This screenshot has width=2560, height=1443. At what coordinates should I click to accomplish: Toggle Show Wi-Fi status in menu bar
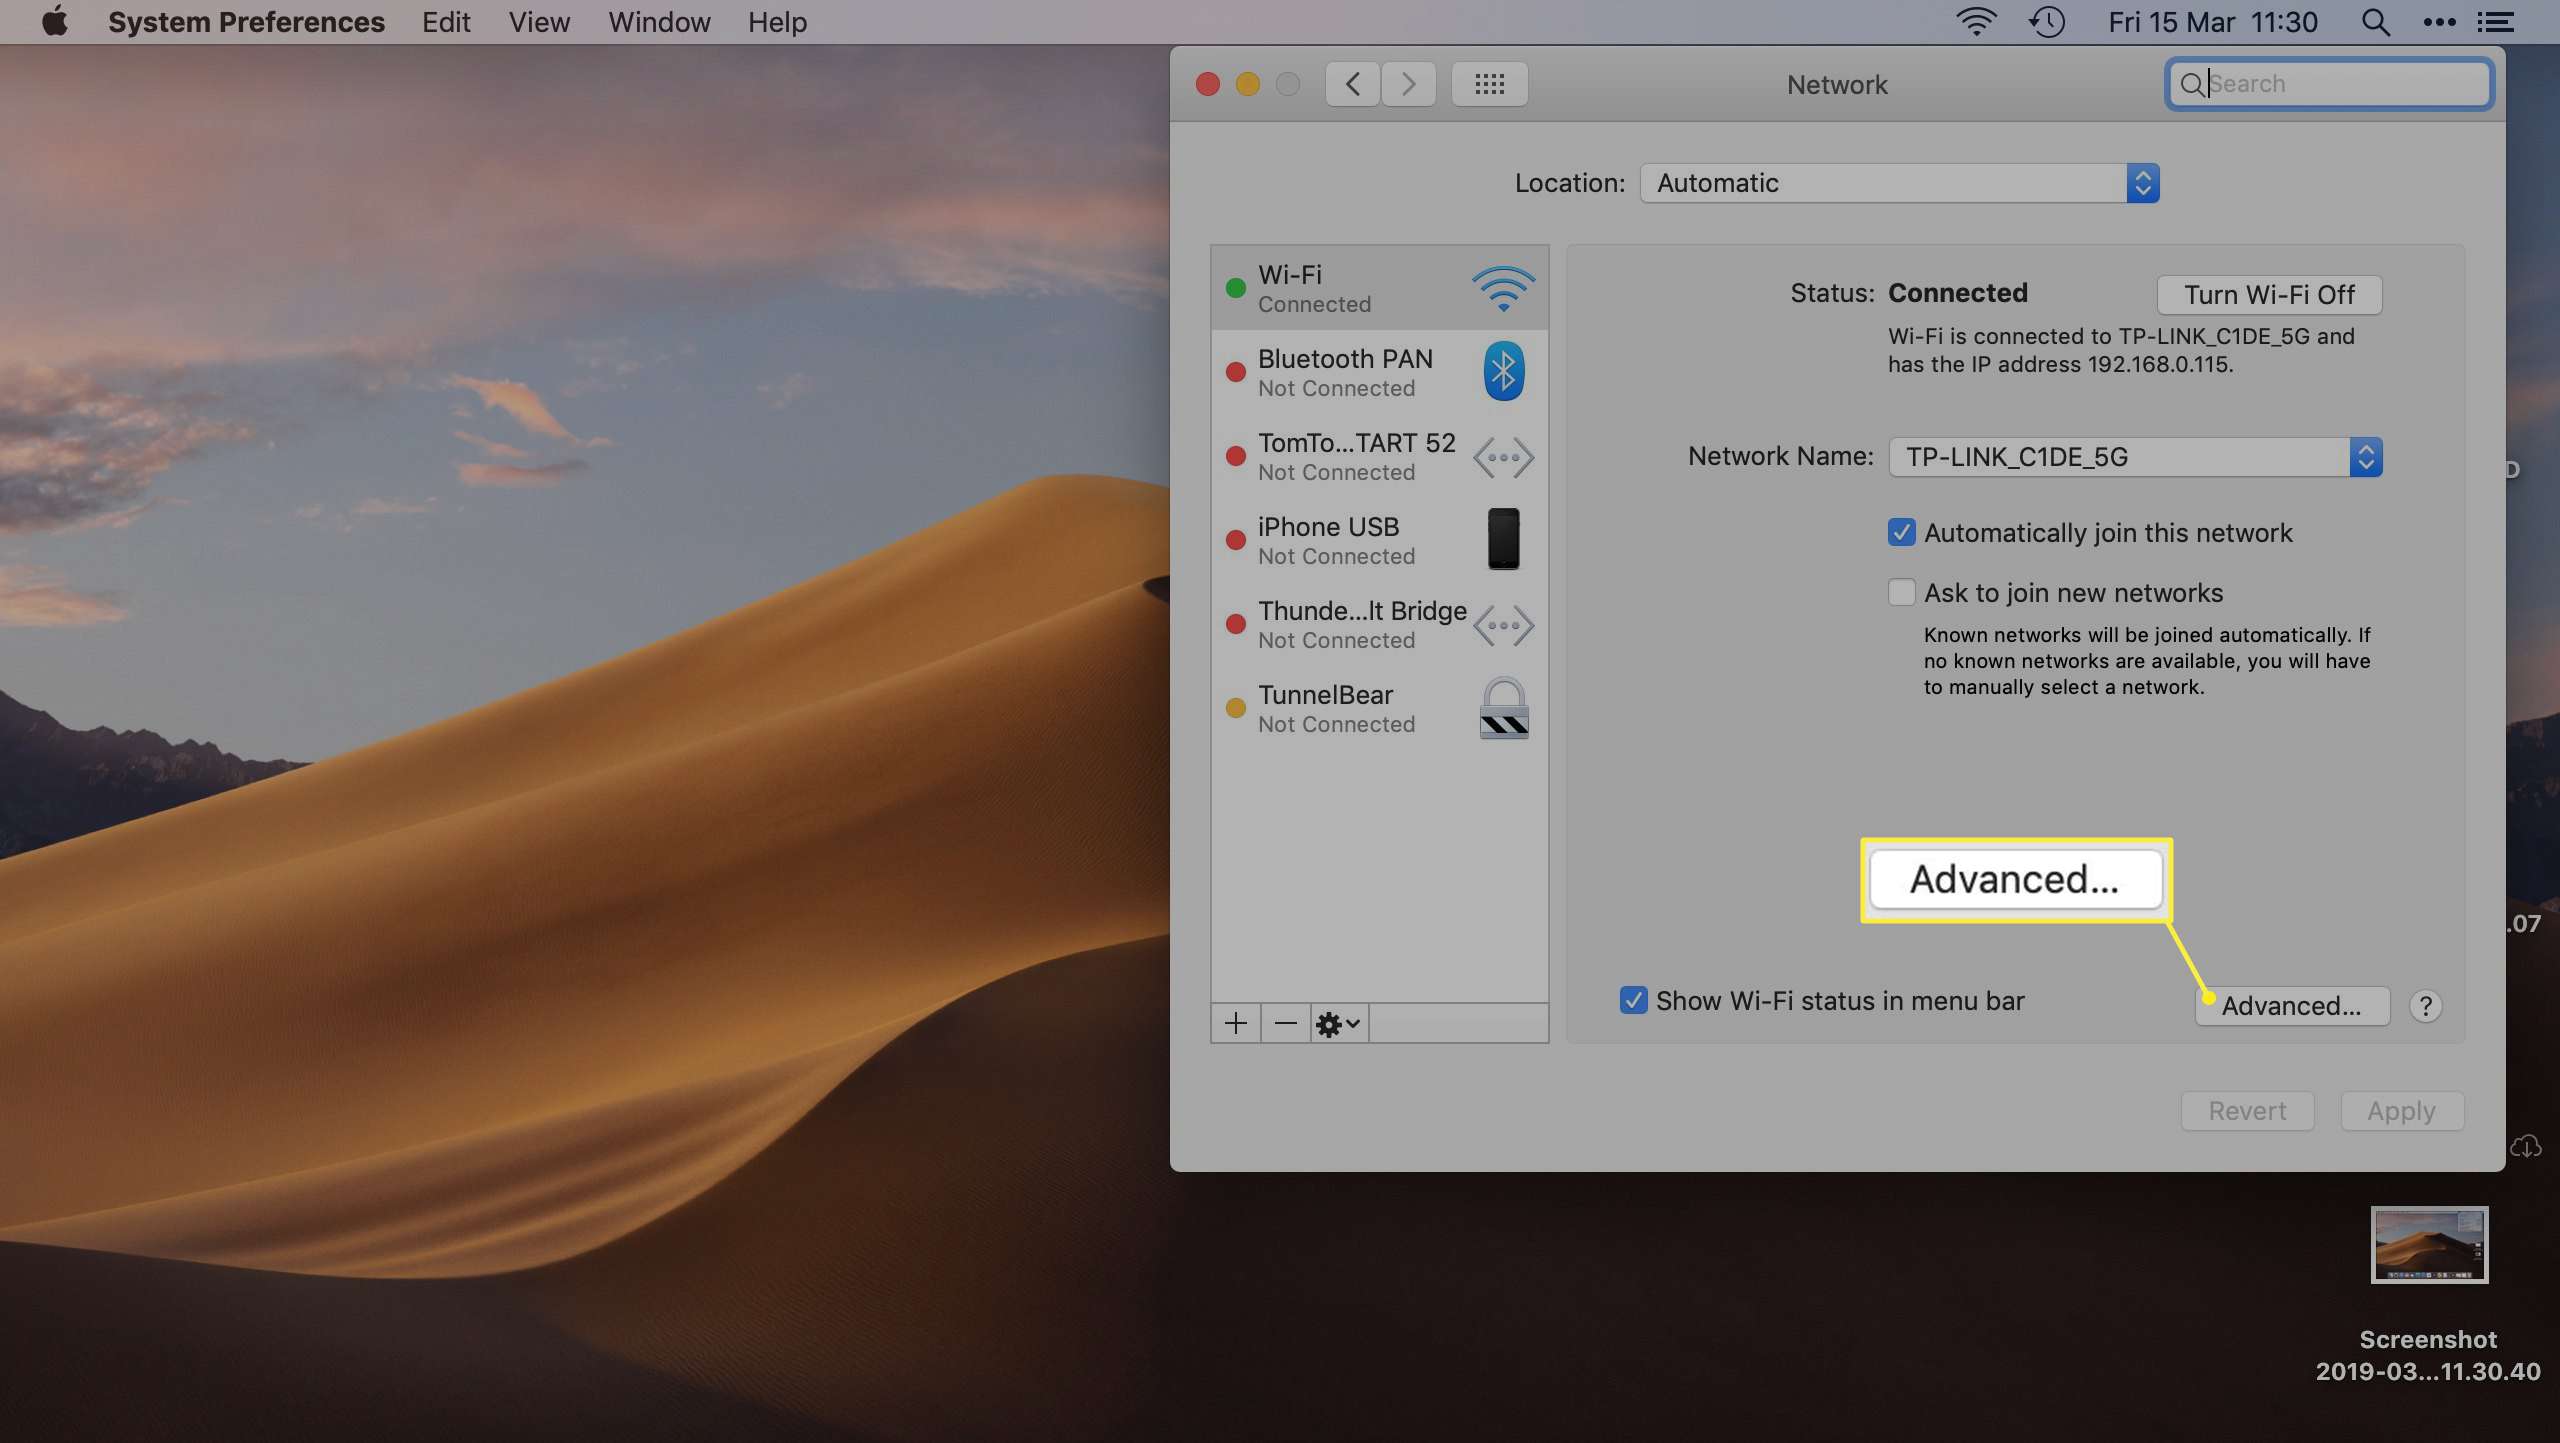pyautogui.click(x=1633, y=1000)
